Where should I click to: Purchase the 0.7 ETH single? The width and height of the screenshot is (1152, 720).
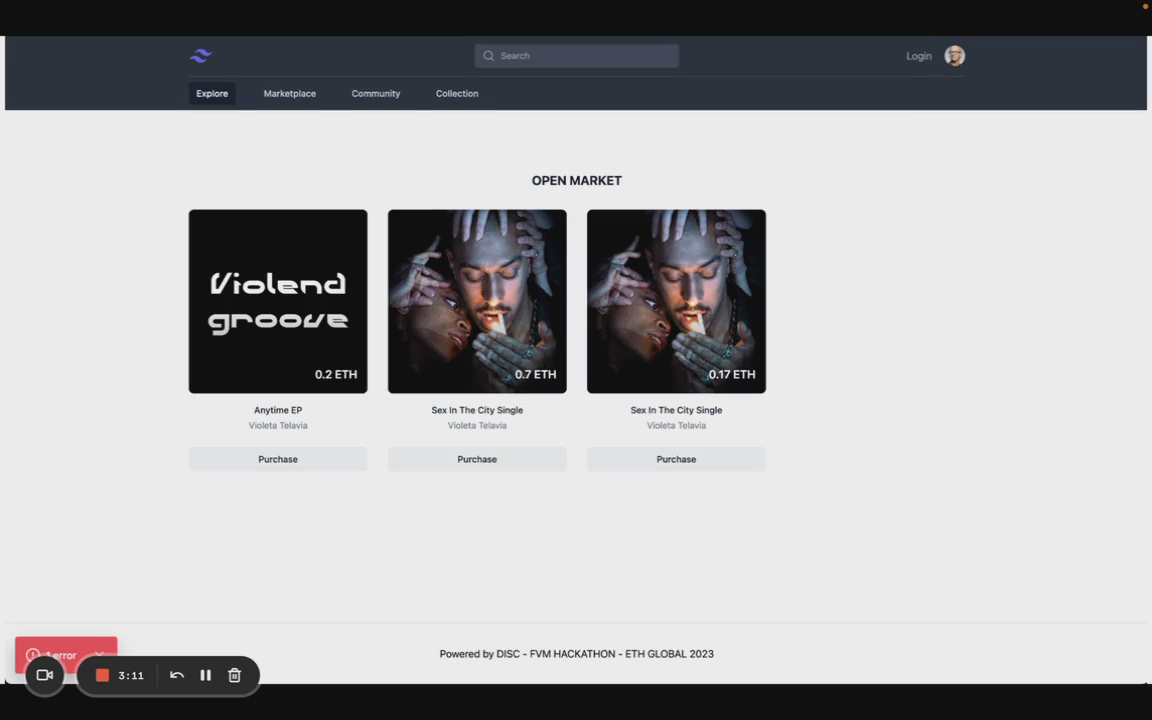pos(477,459)
